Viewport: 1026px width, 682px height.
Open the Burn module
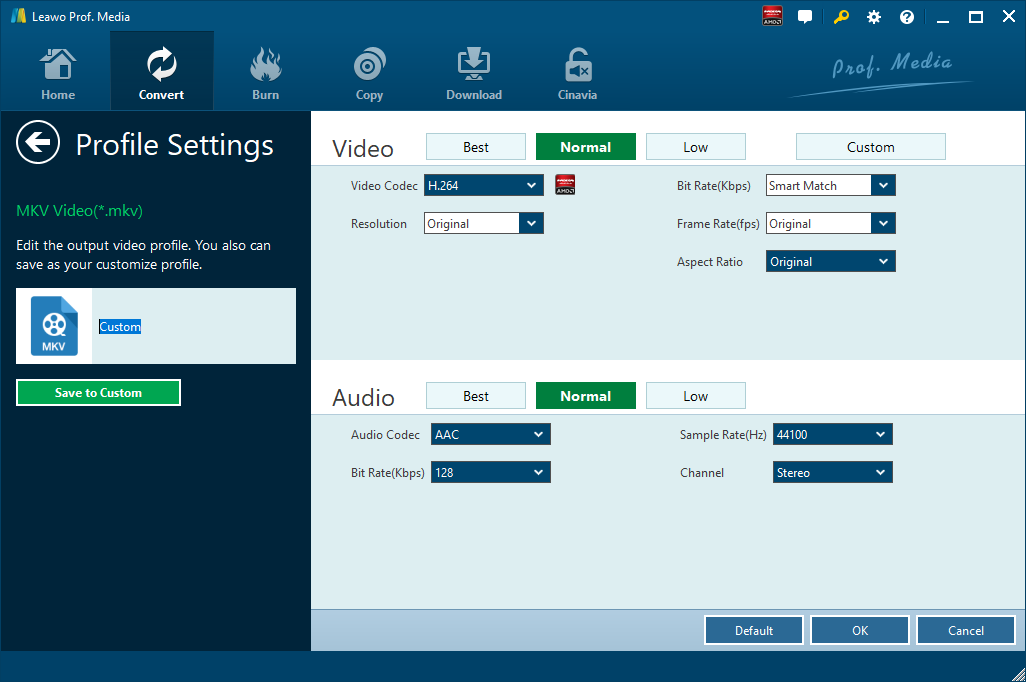pyautogui.click(x=265, y=73)
